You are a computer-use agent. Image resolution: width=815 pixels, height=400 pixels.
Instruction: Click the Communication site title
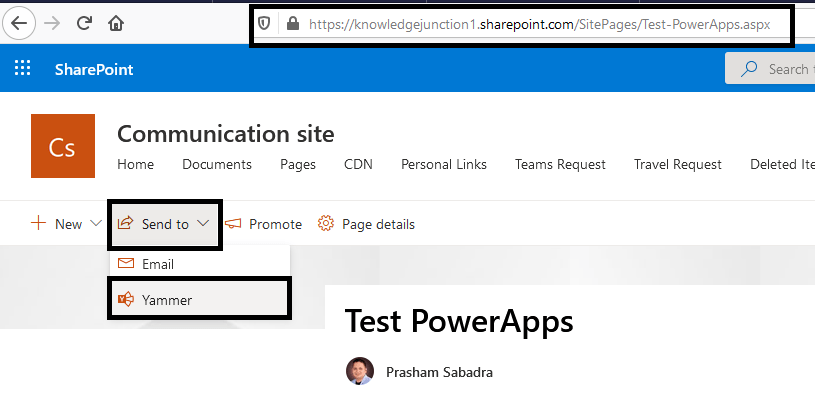click(x=226, y=134)
